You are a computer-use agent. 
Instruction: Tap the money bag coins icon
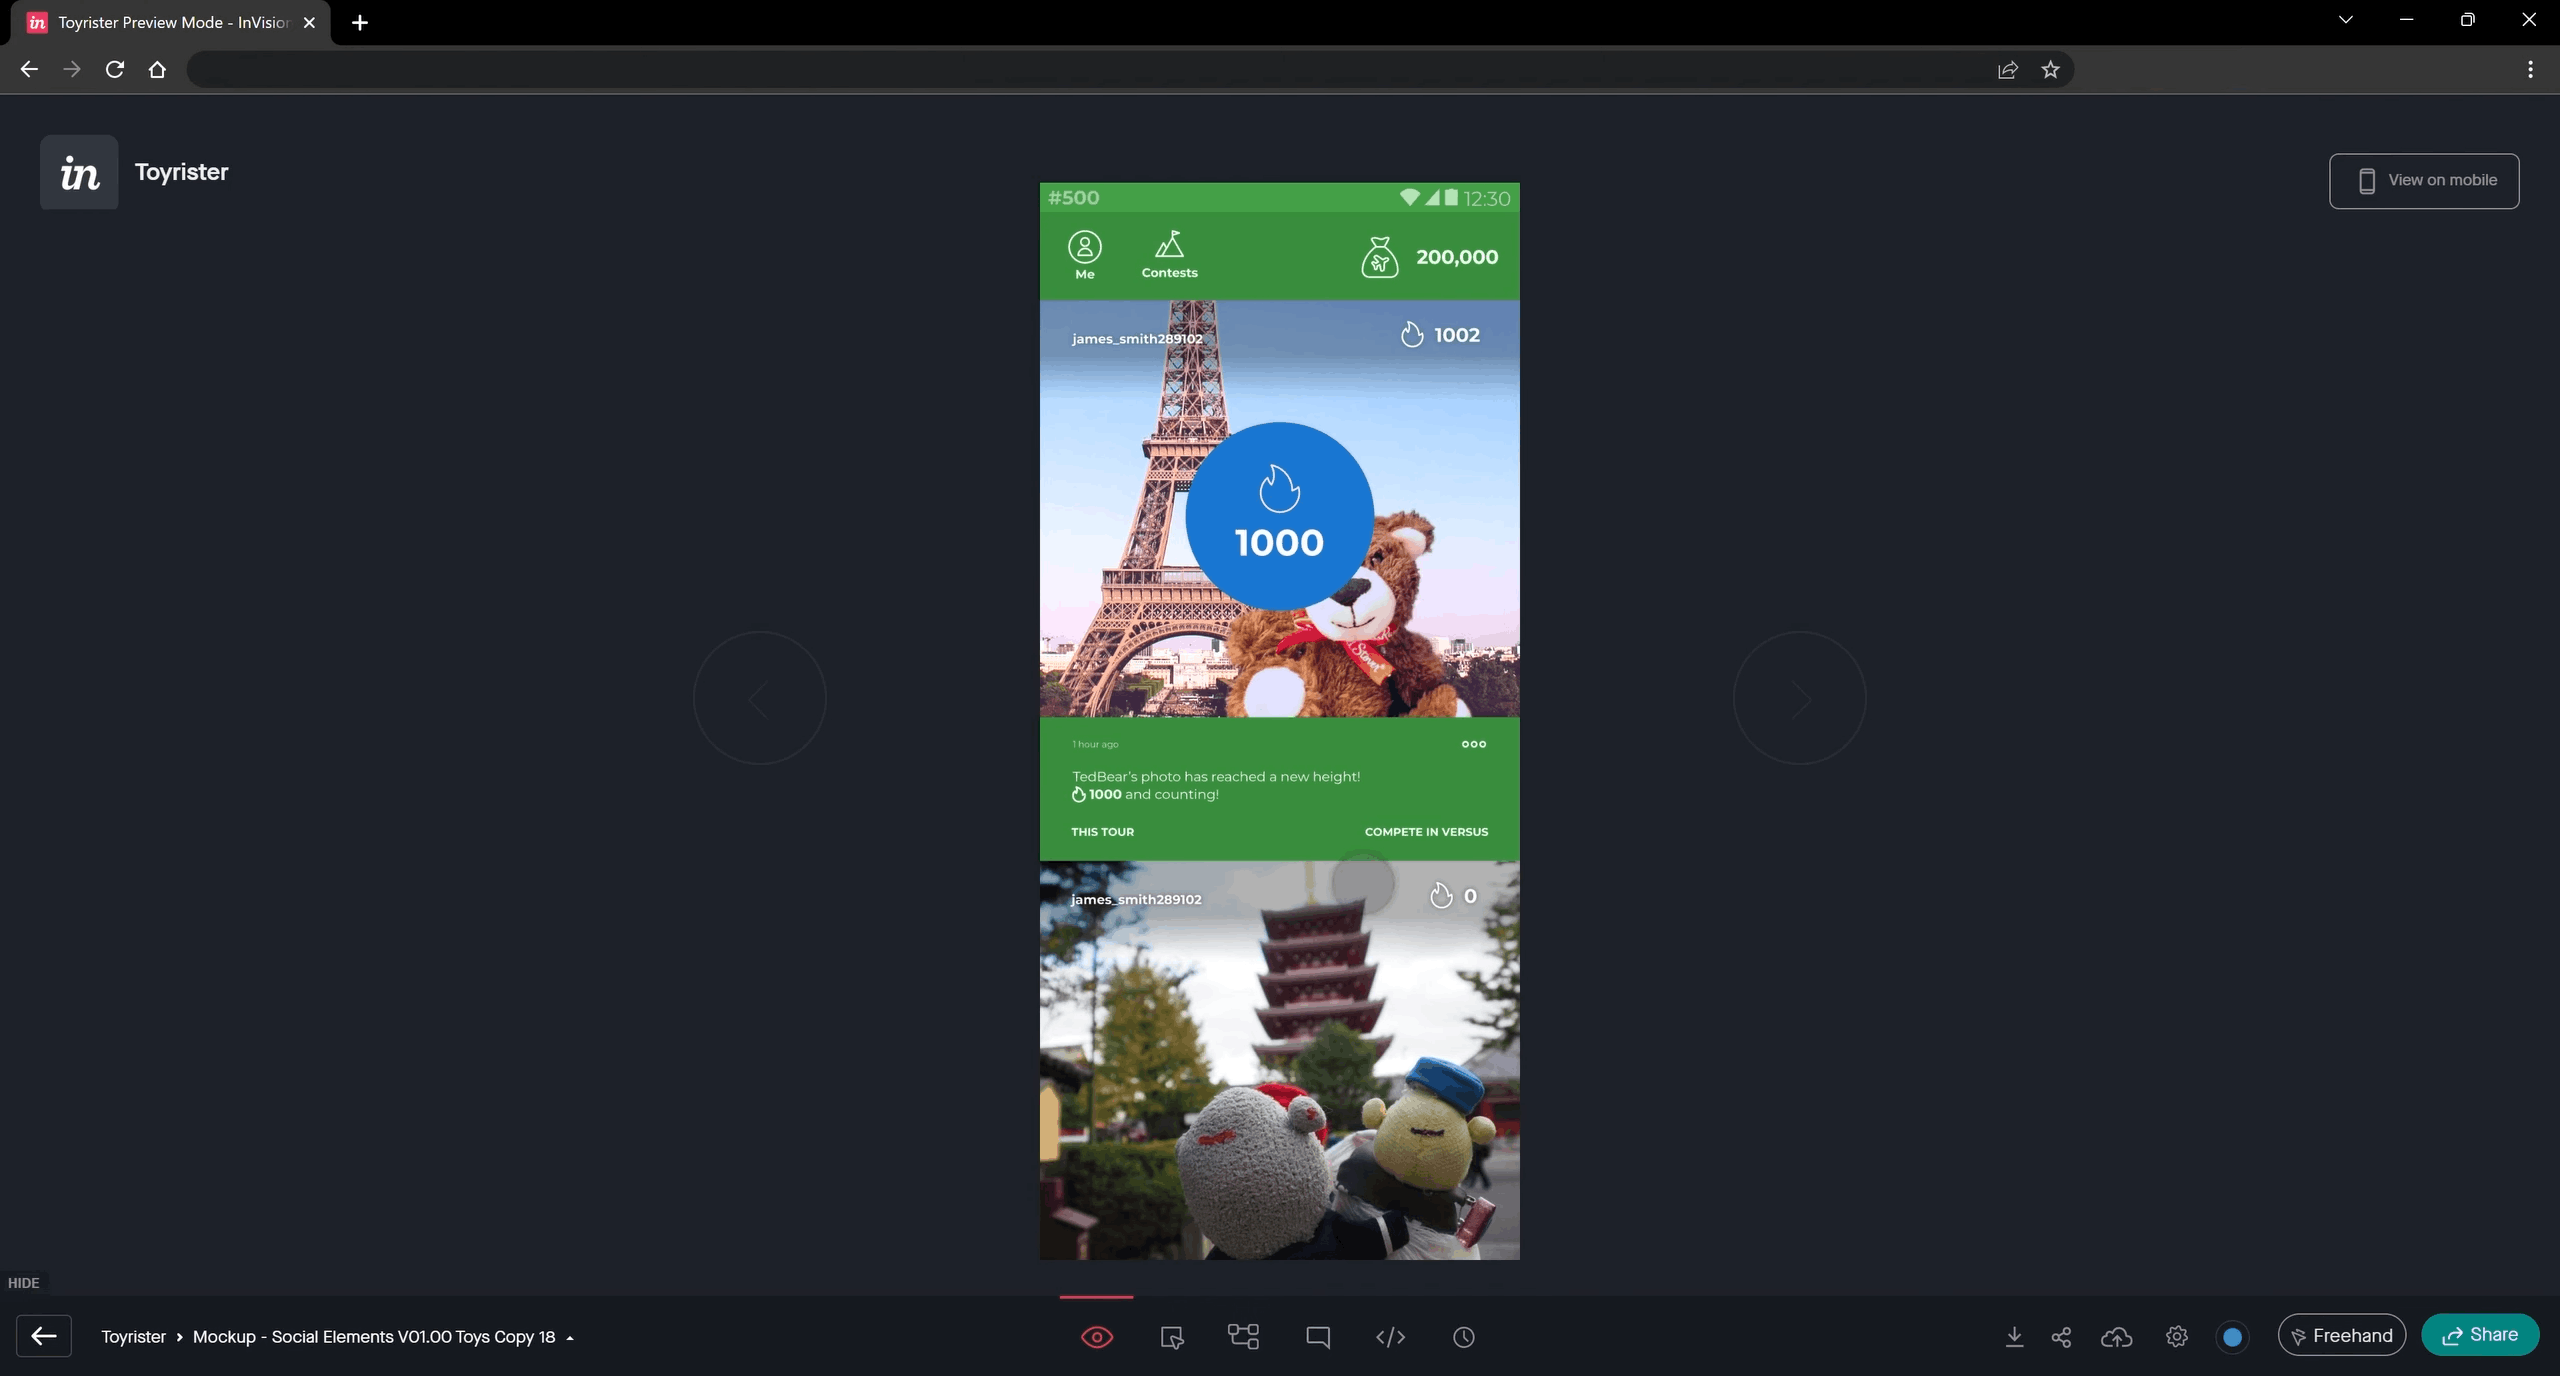coord(1379,257)
